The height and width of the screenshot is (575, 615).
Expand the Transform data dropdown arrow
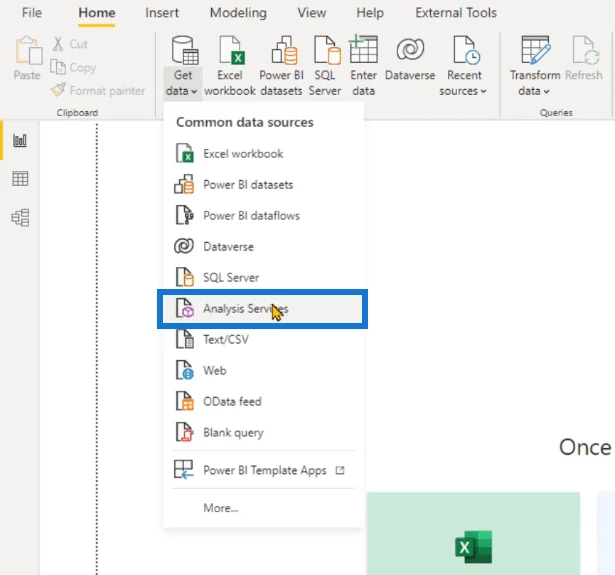(546, 91)
